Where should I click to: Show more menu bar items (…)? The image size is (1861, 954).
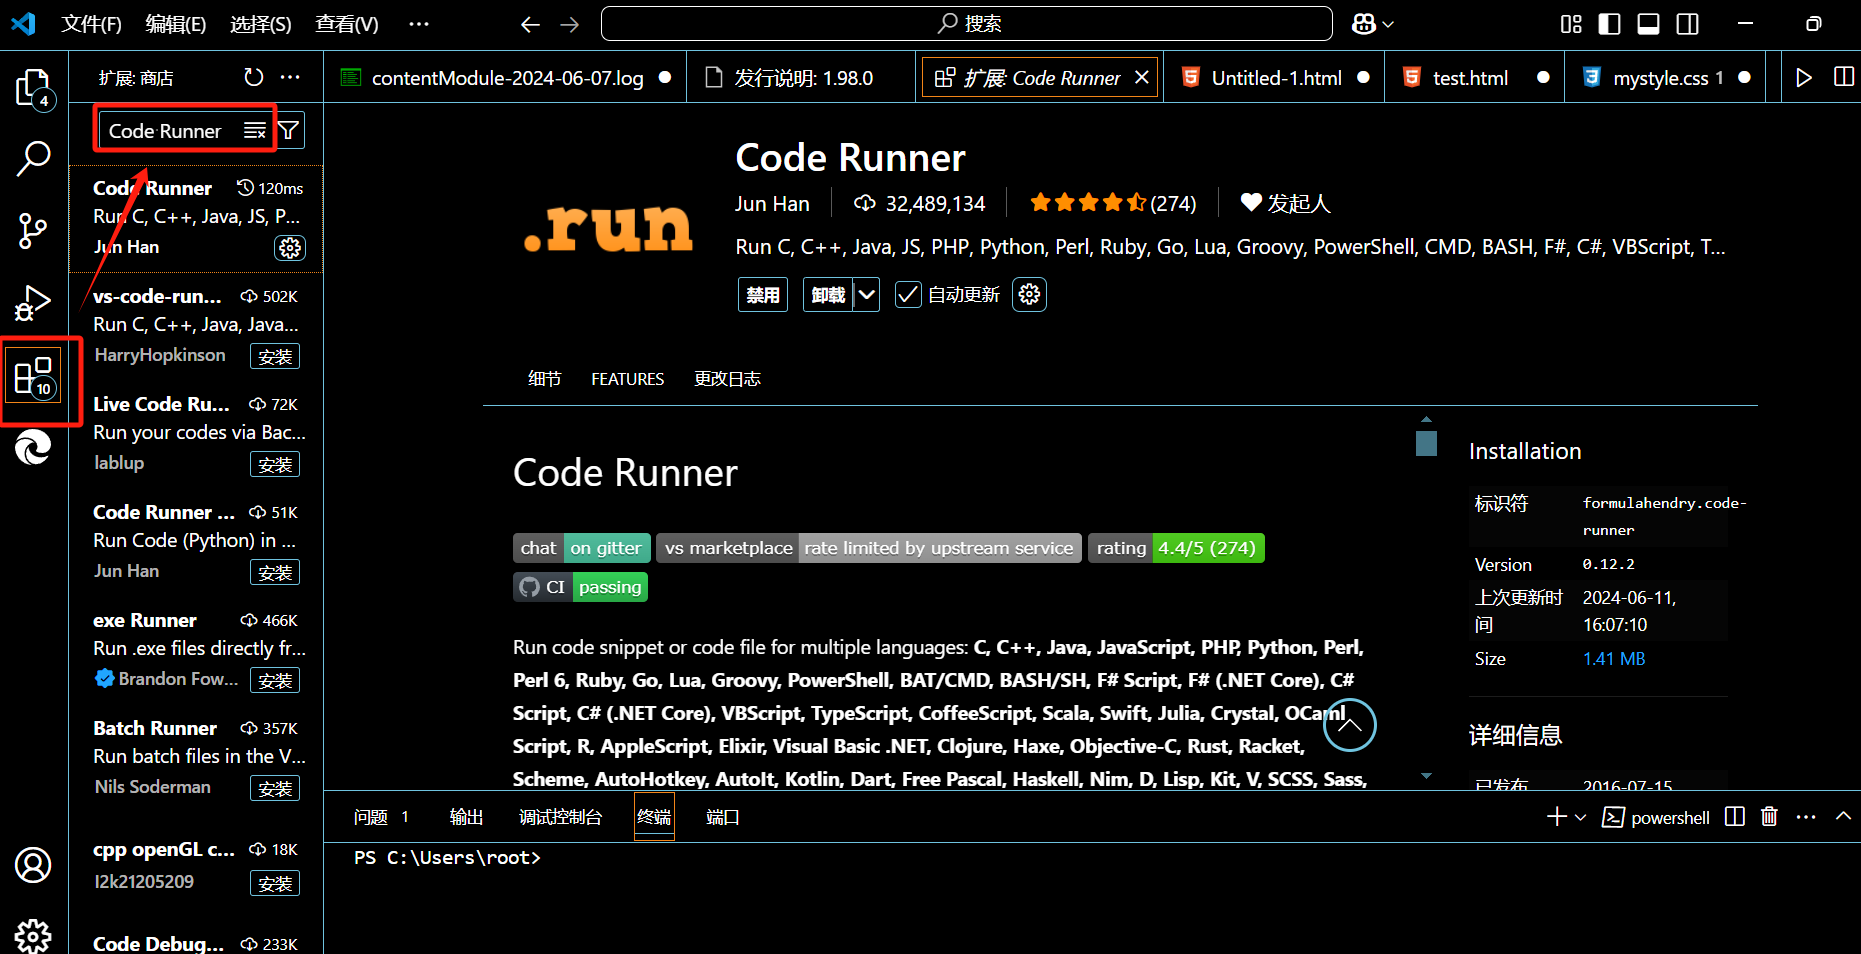(x=419, y=24)
